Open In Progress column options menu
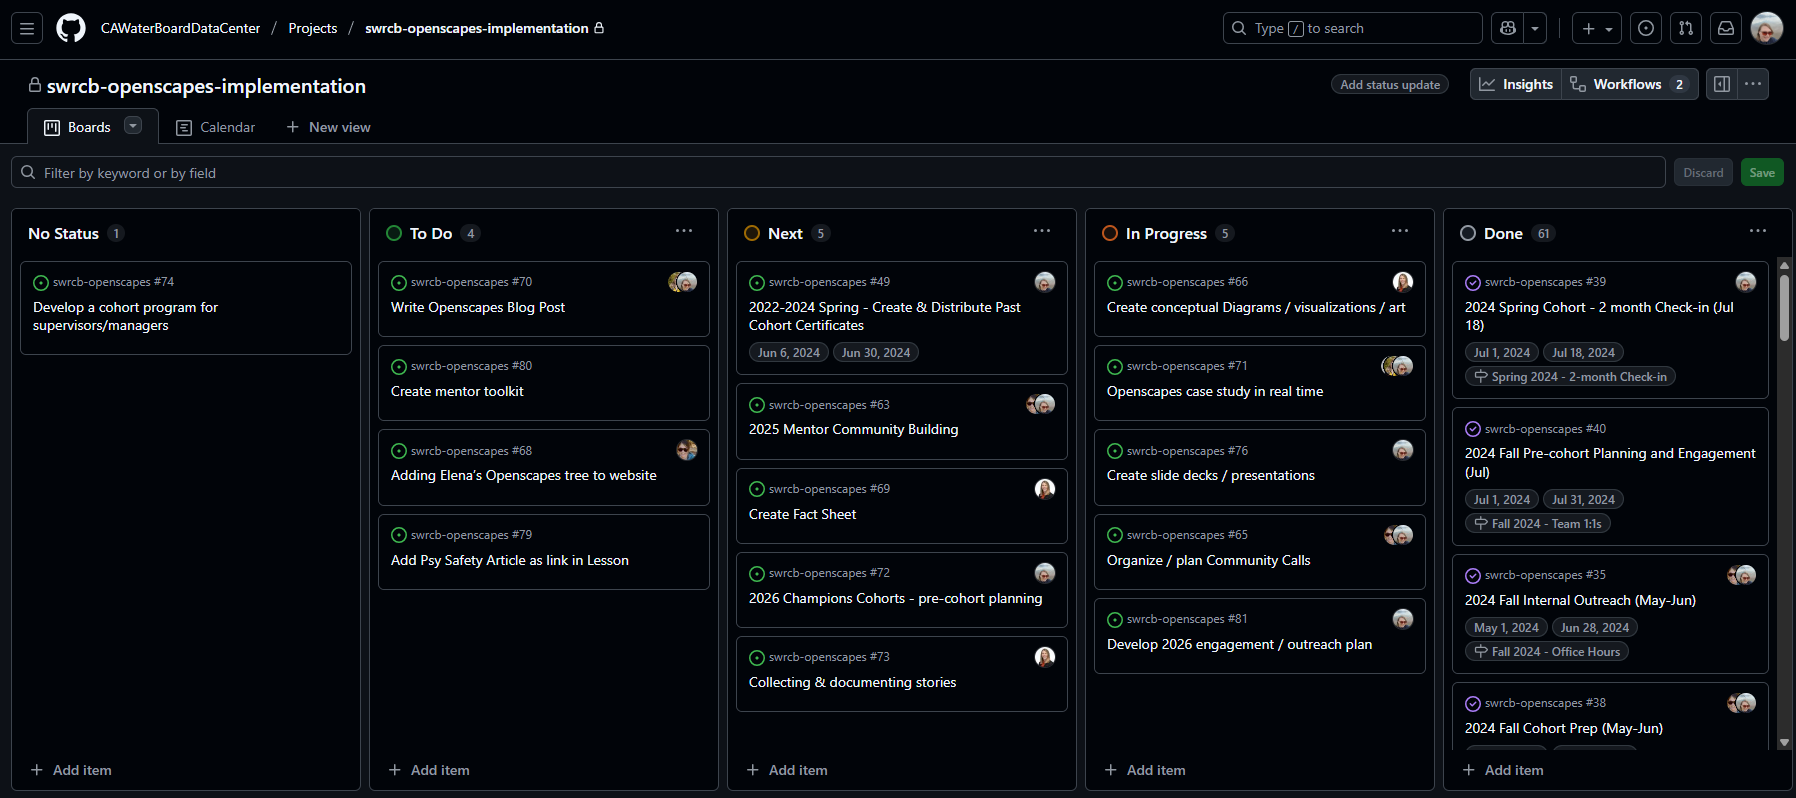The image size is (1796, 798). [1400, 231]
